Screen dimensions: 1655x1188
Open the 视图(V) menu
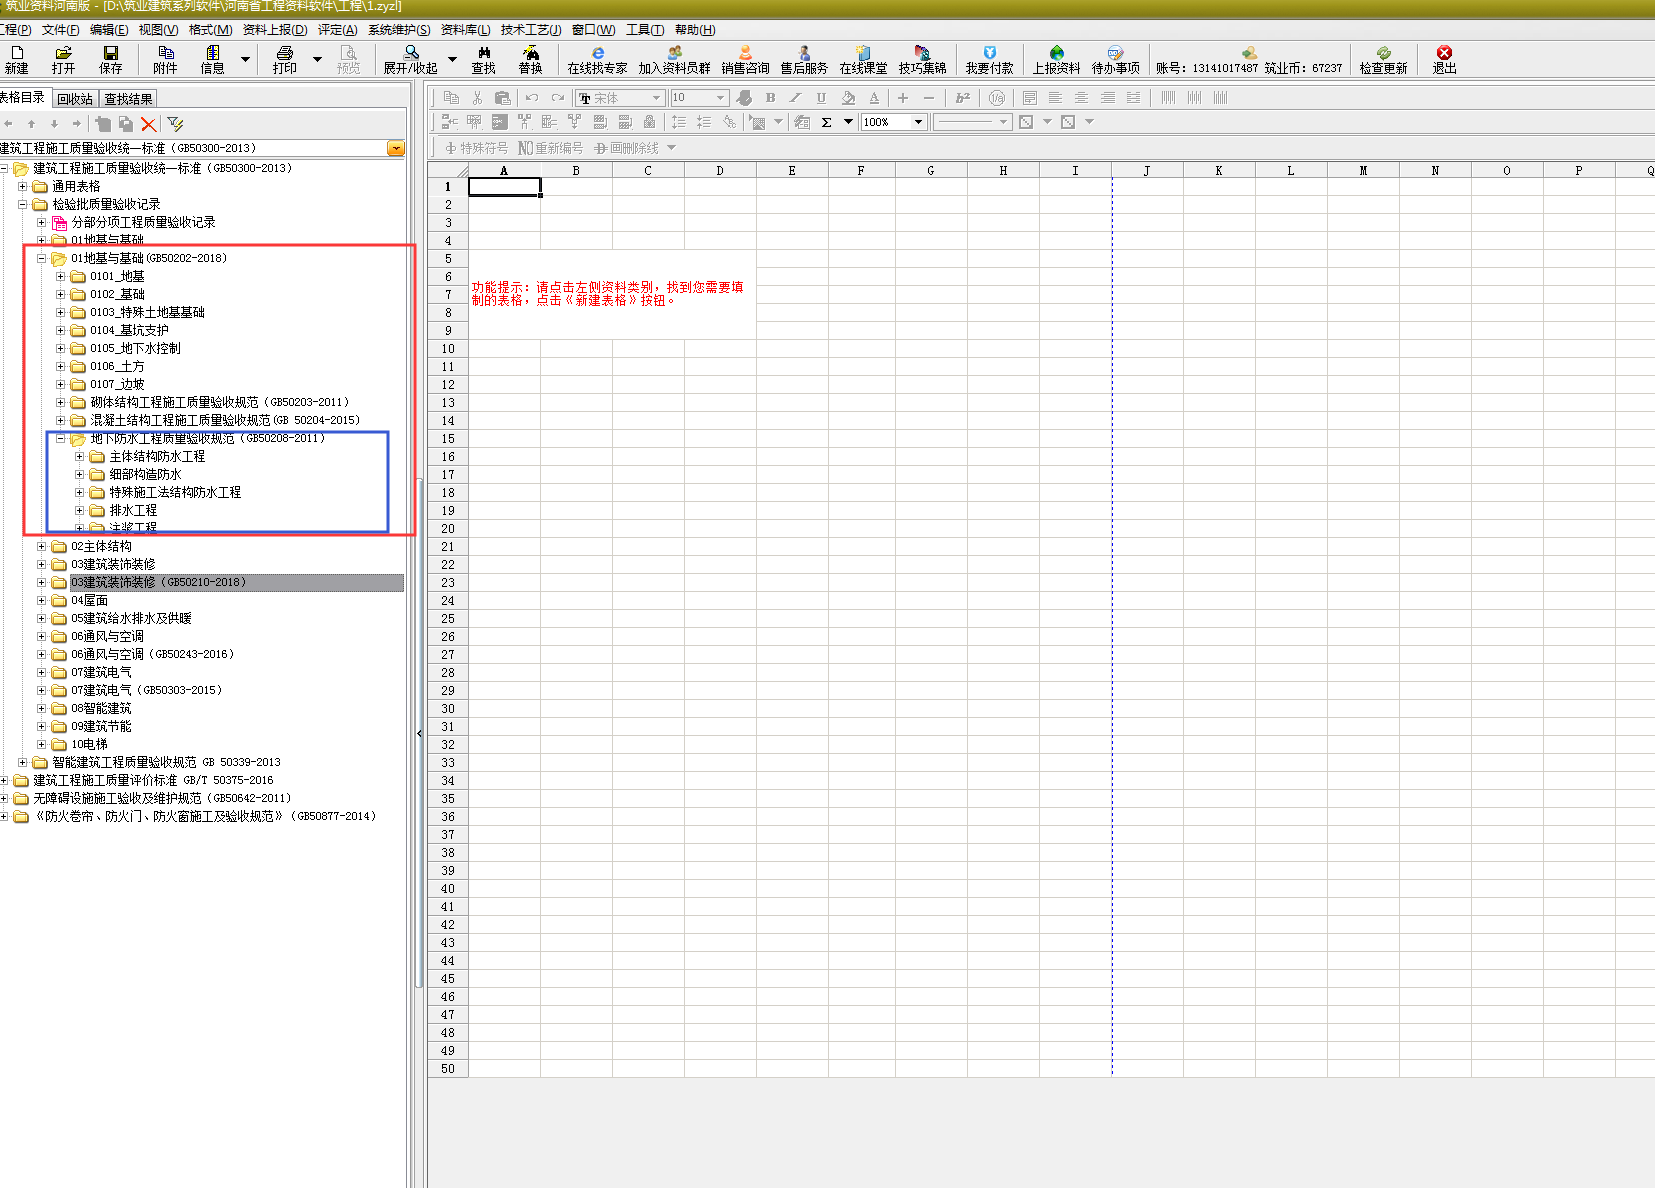point(158,30)
